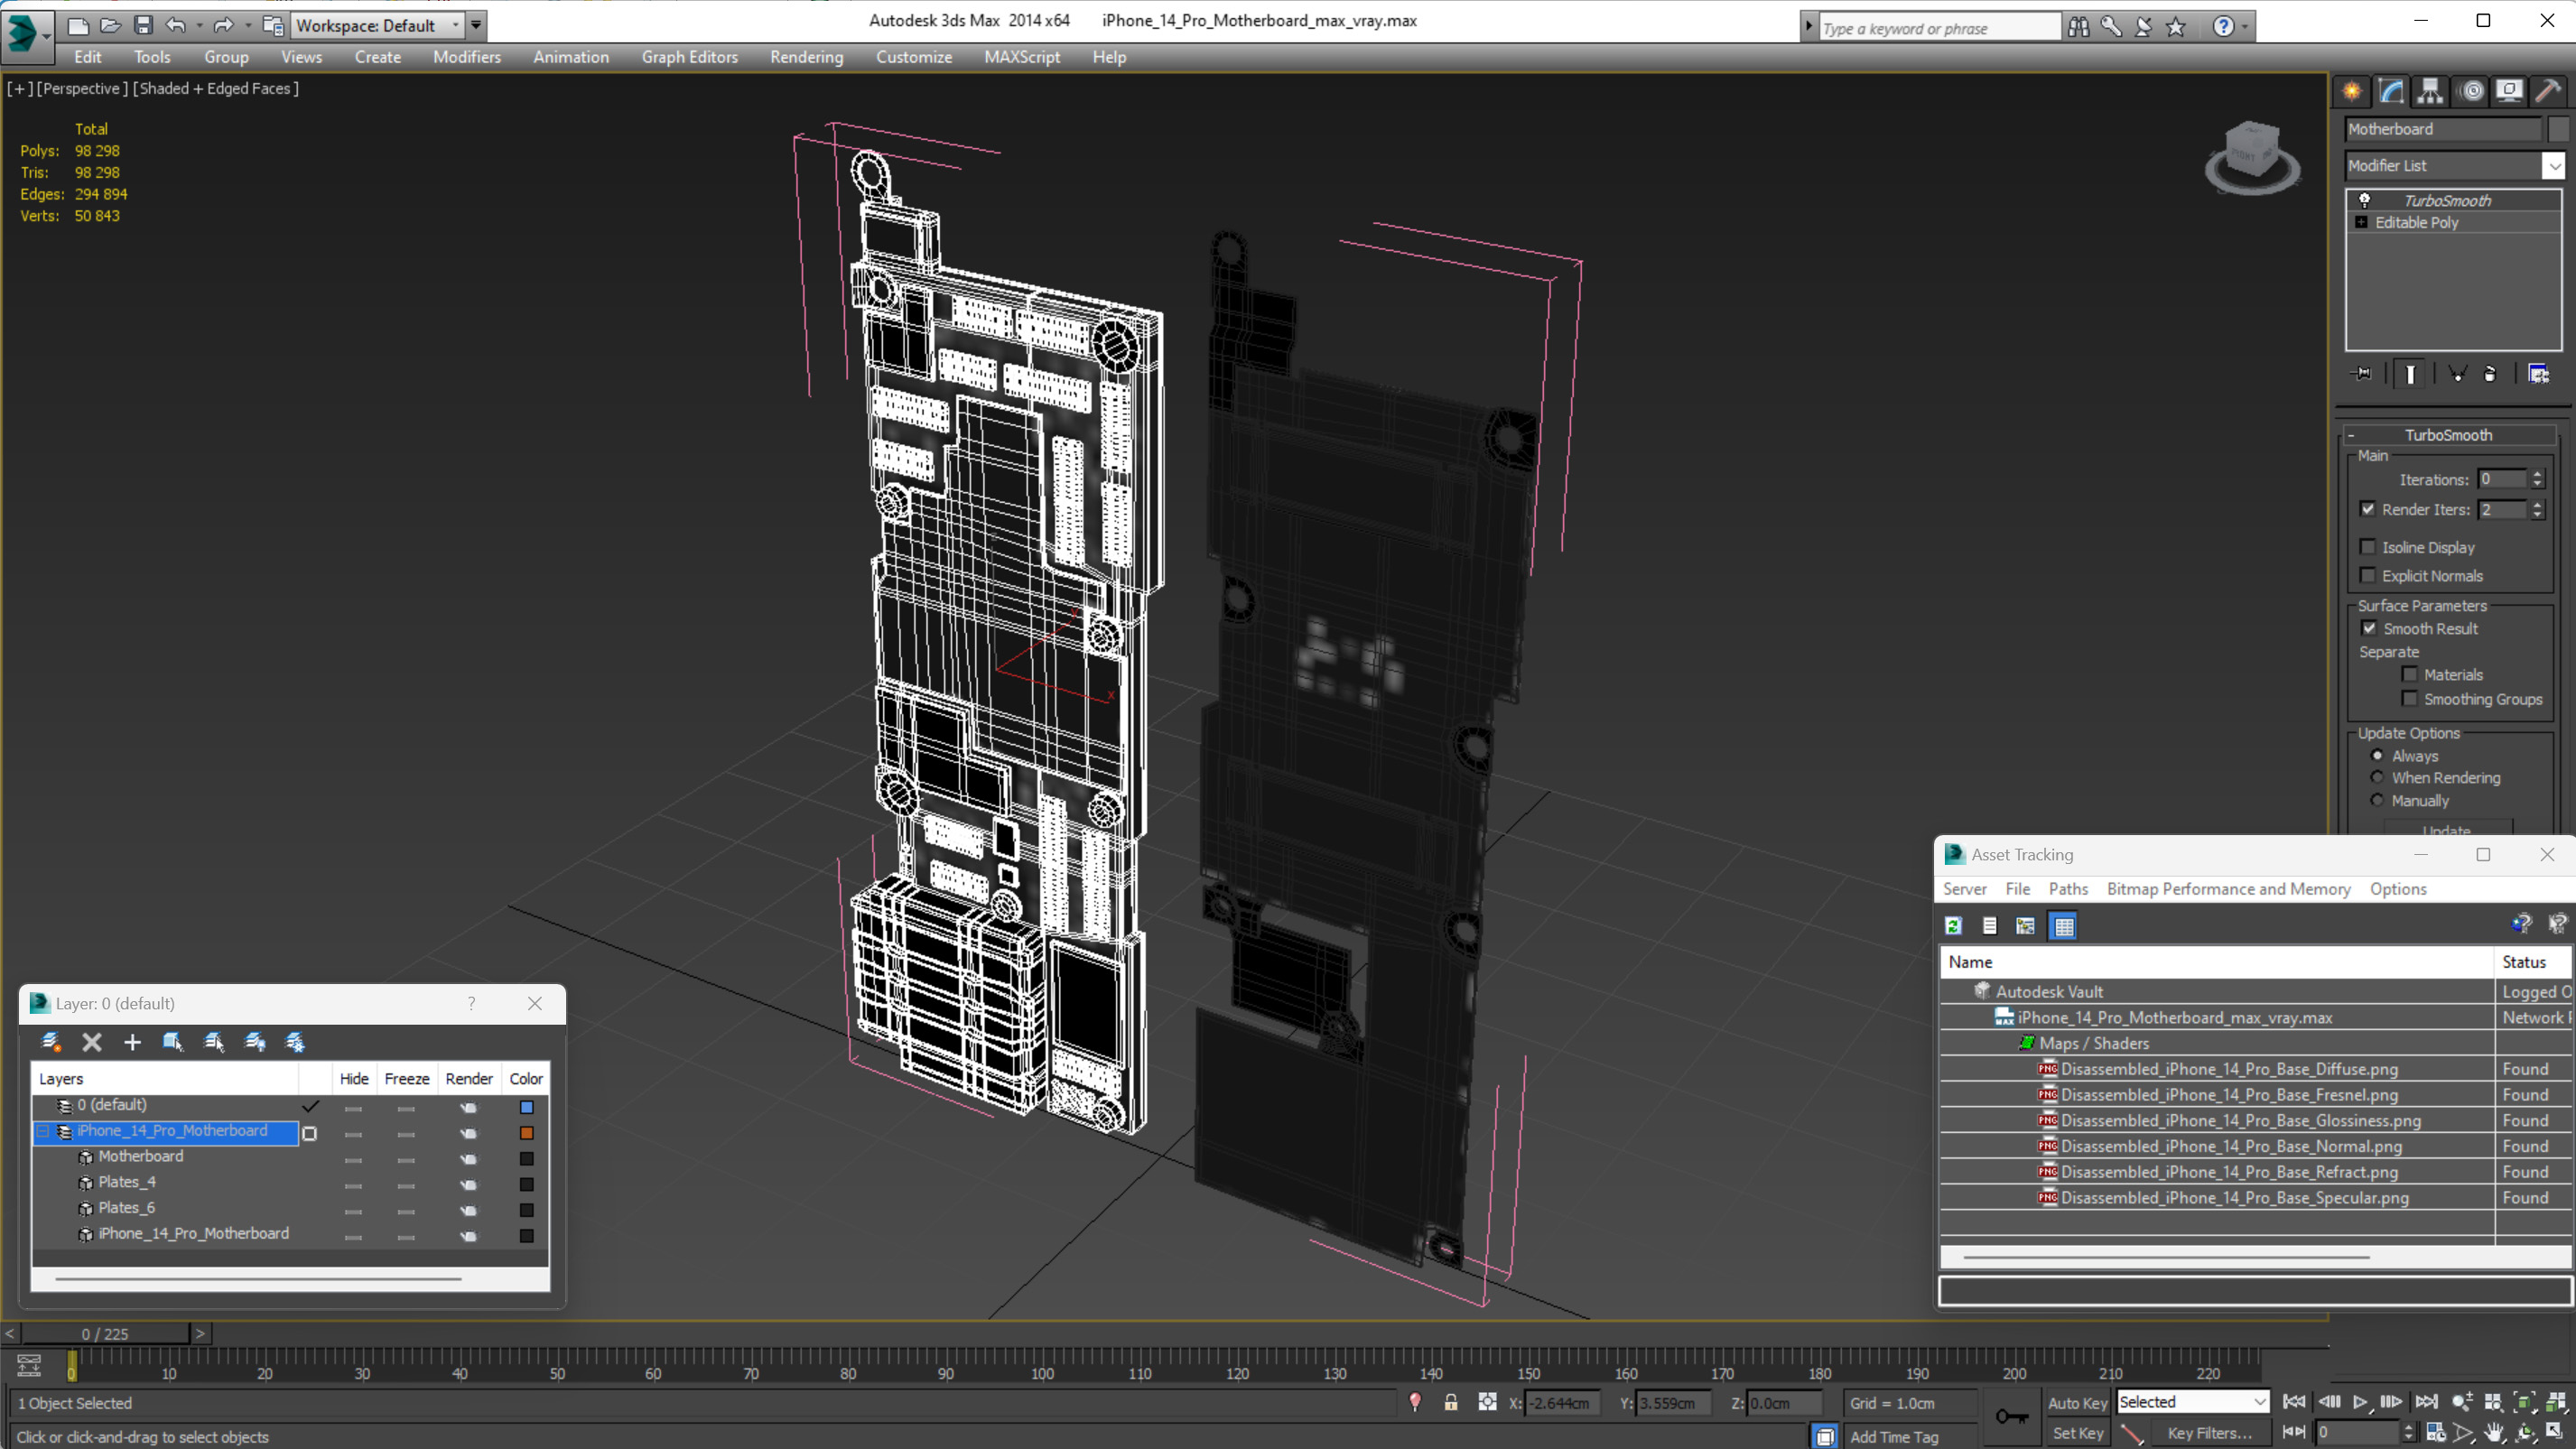Image resolution: width=2576 pixels, height=1449 pixels.
Task: Open the Utilities command panel tab
Action: coord(2548,91)
